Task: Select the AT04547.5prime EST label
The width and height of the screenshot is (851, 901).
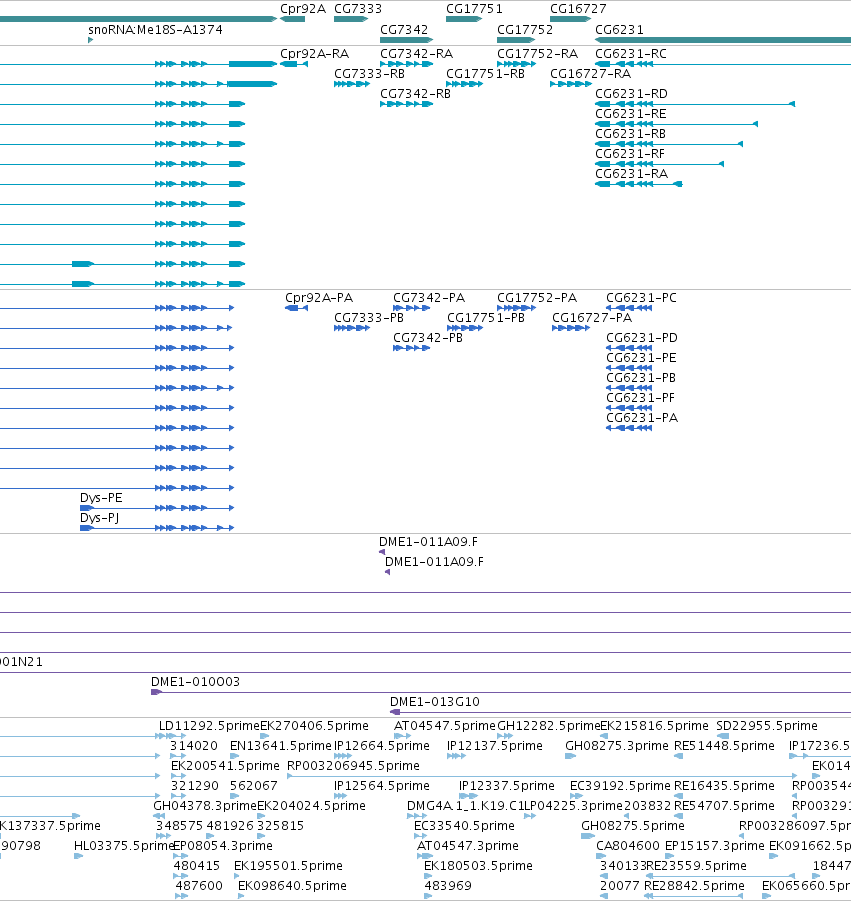Action: pyautogui.click(x=444, y=726)
